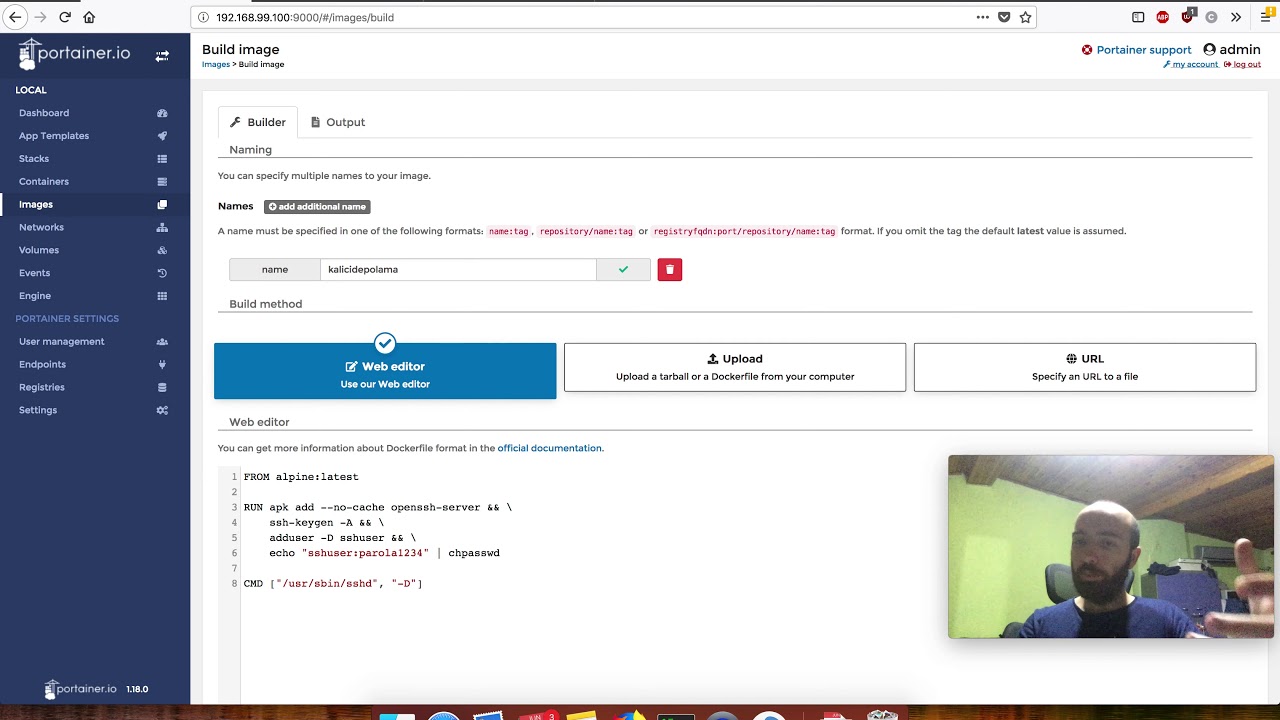Click the Registries database icon
Viewport: 1280px width, 720px height.
(162, 388)
